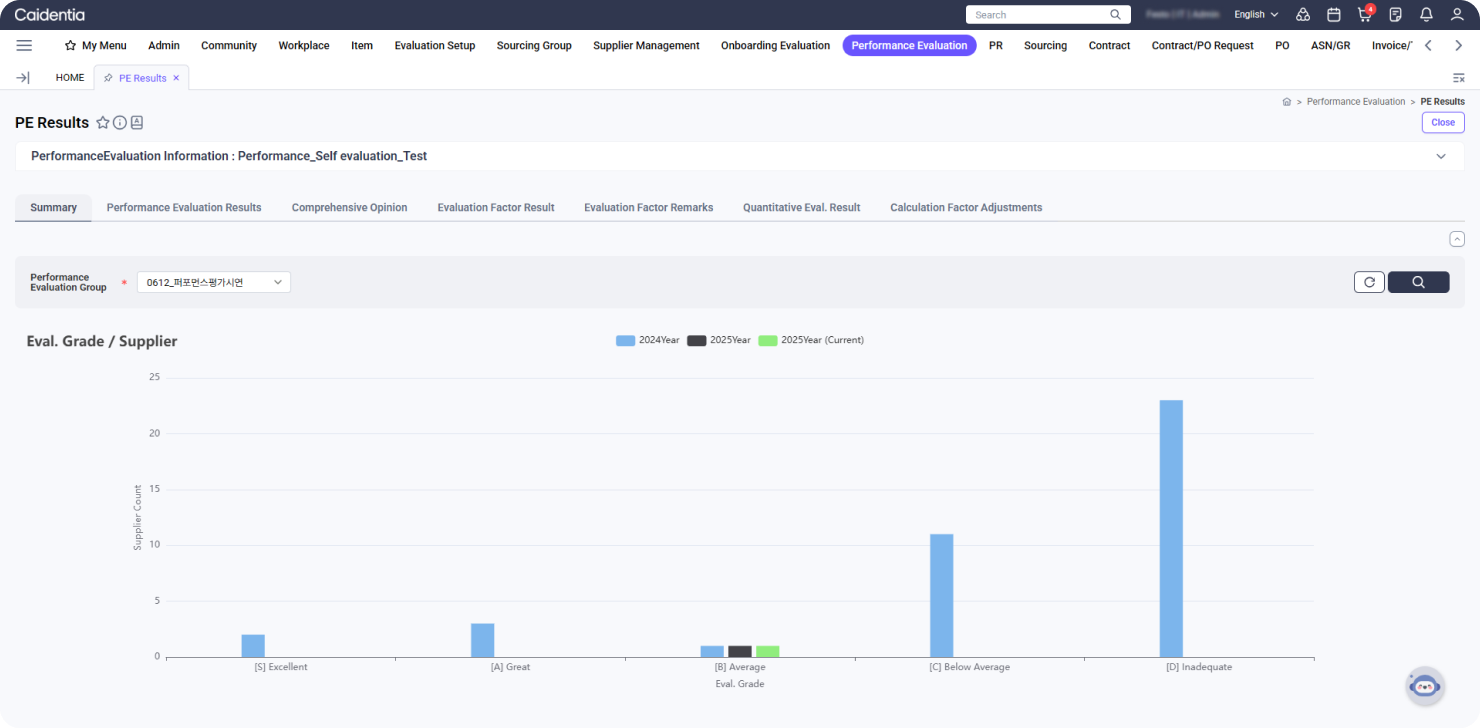
Task: Open Supplier Management menu
Action: (x=646, y=45)
